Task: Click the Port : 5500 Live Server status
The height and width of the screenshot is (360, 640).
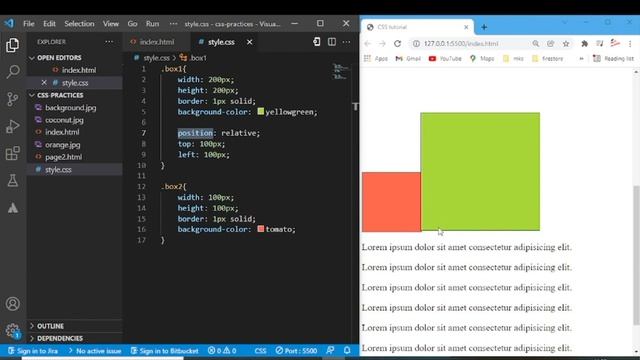Action: 296,351
